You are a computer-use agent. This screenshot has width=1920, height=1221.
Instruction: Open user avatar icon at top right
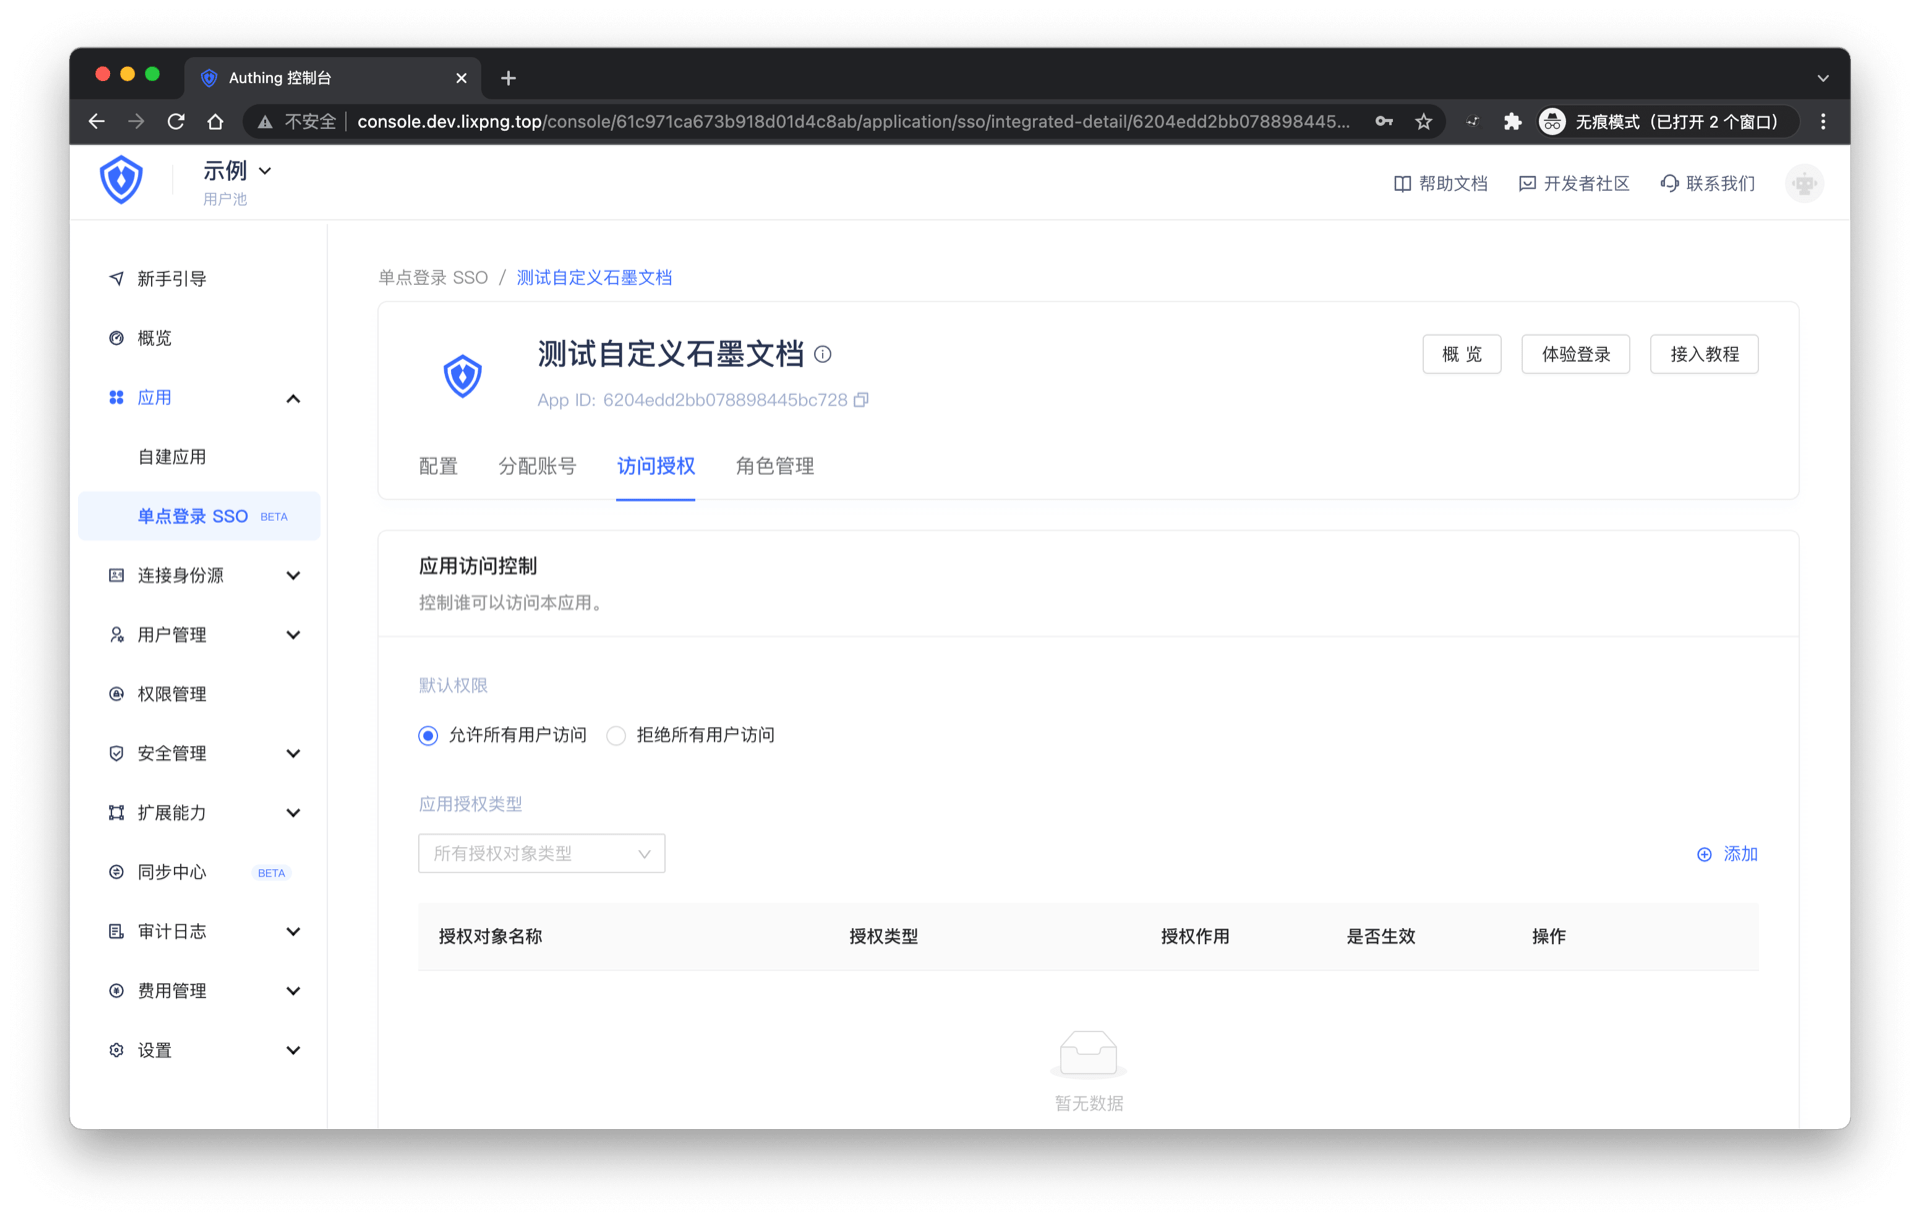[x=1804, y=184]
